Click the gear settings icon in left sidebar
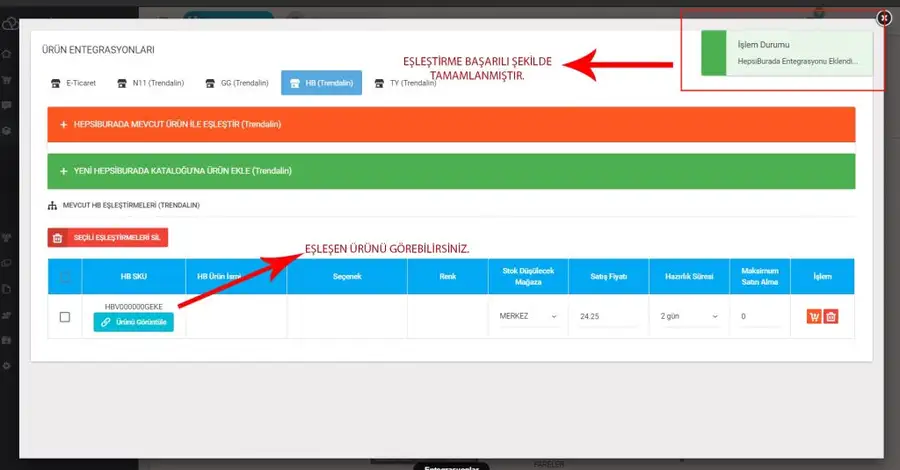 pos(7,366)
